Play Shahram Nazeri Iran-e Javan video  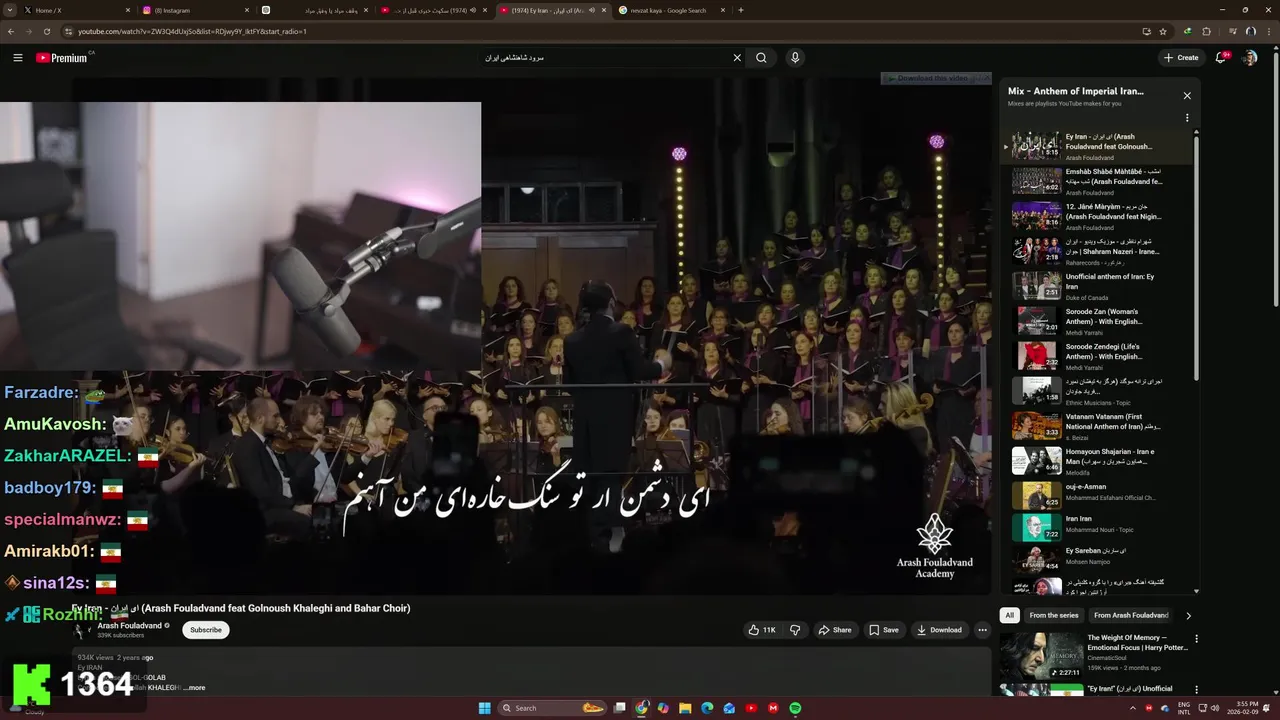pyautogui.click(x=1100, y=251)
